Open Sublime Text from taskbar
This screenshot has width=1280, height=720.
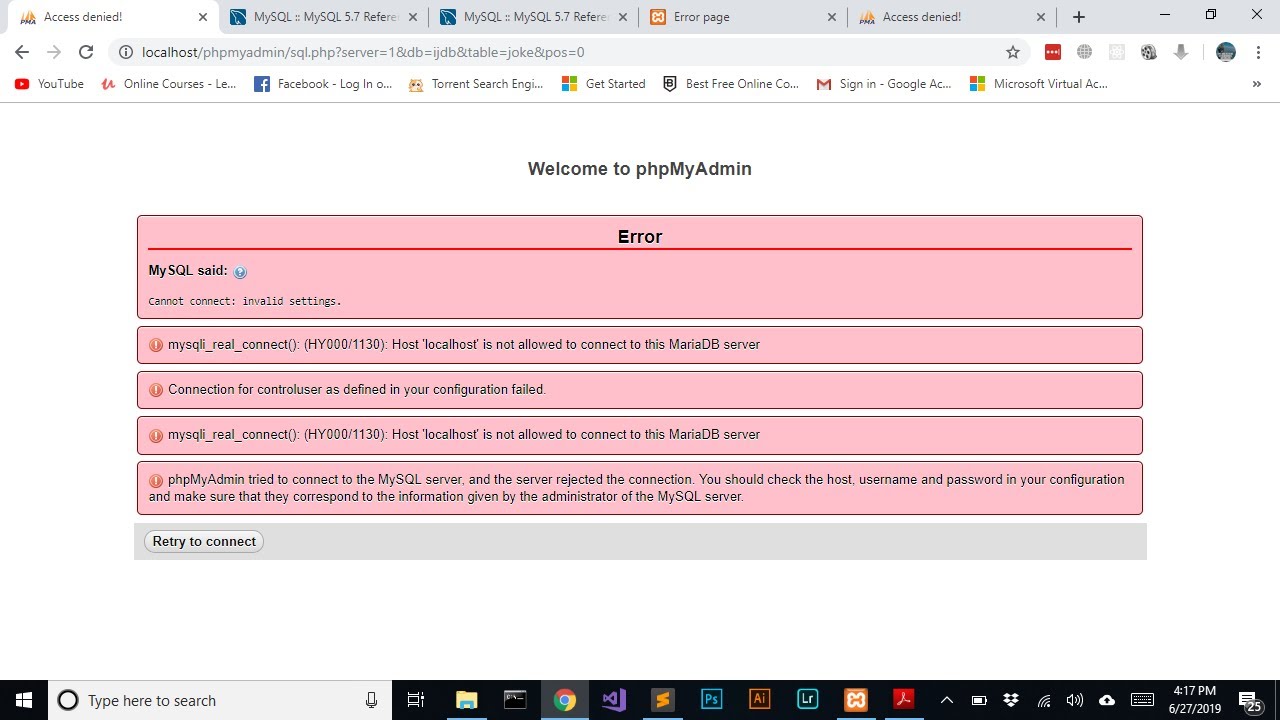(661, 700)
